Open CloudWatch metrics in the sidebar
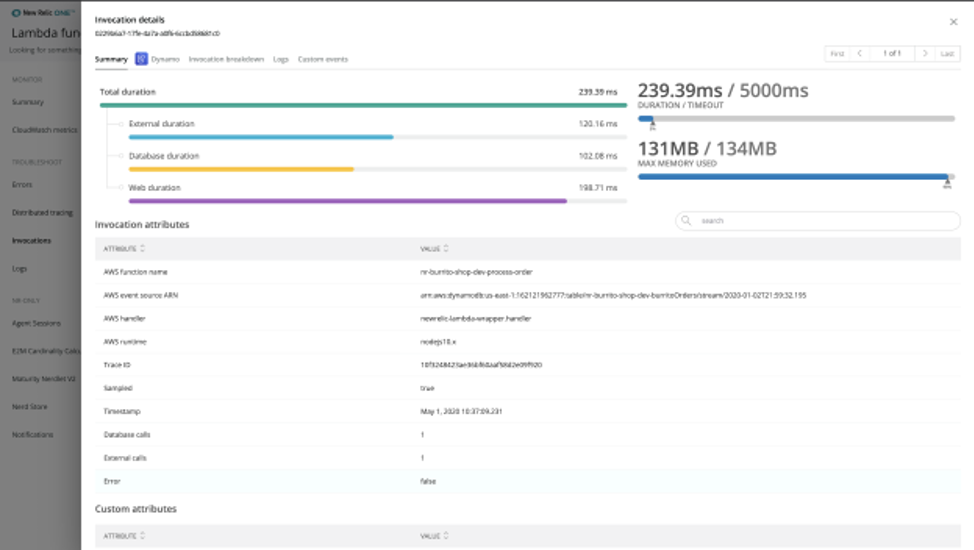974x550 pixels. click(x=45, y=130)
